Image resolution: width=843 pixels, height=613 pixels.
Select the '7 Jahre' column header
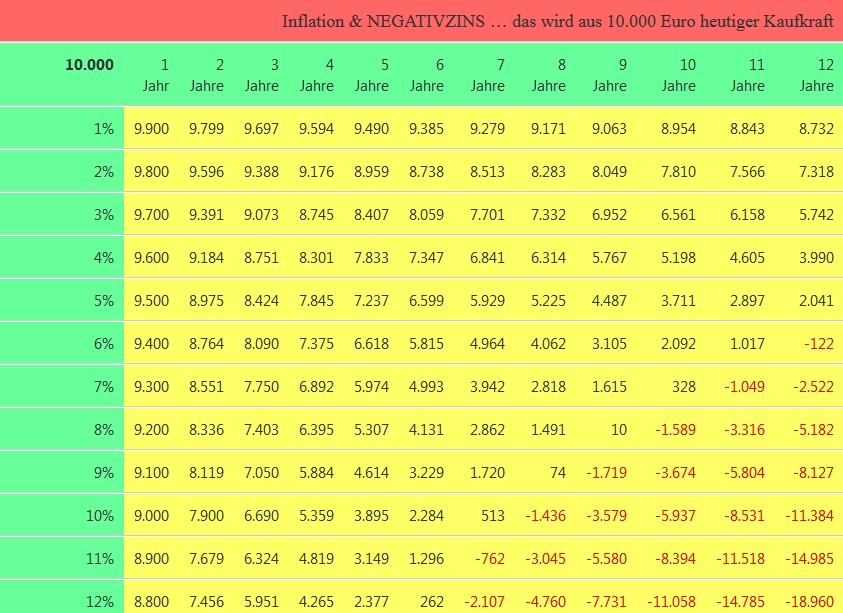(x=488, y=75)
